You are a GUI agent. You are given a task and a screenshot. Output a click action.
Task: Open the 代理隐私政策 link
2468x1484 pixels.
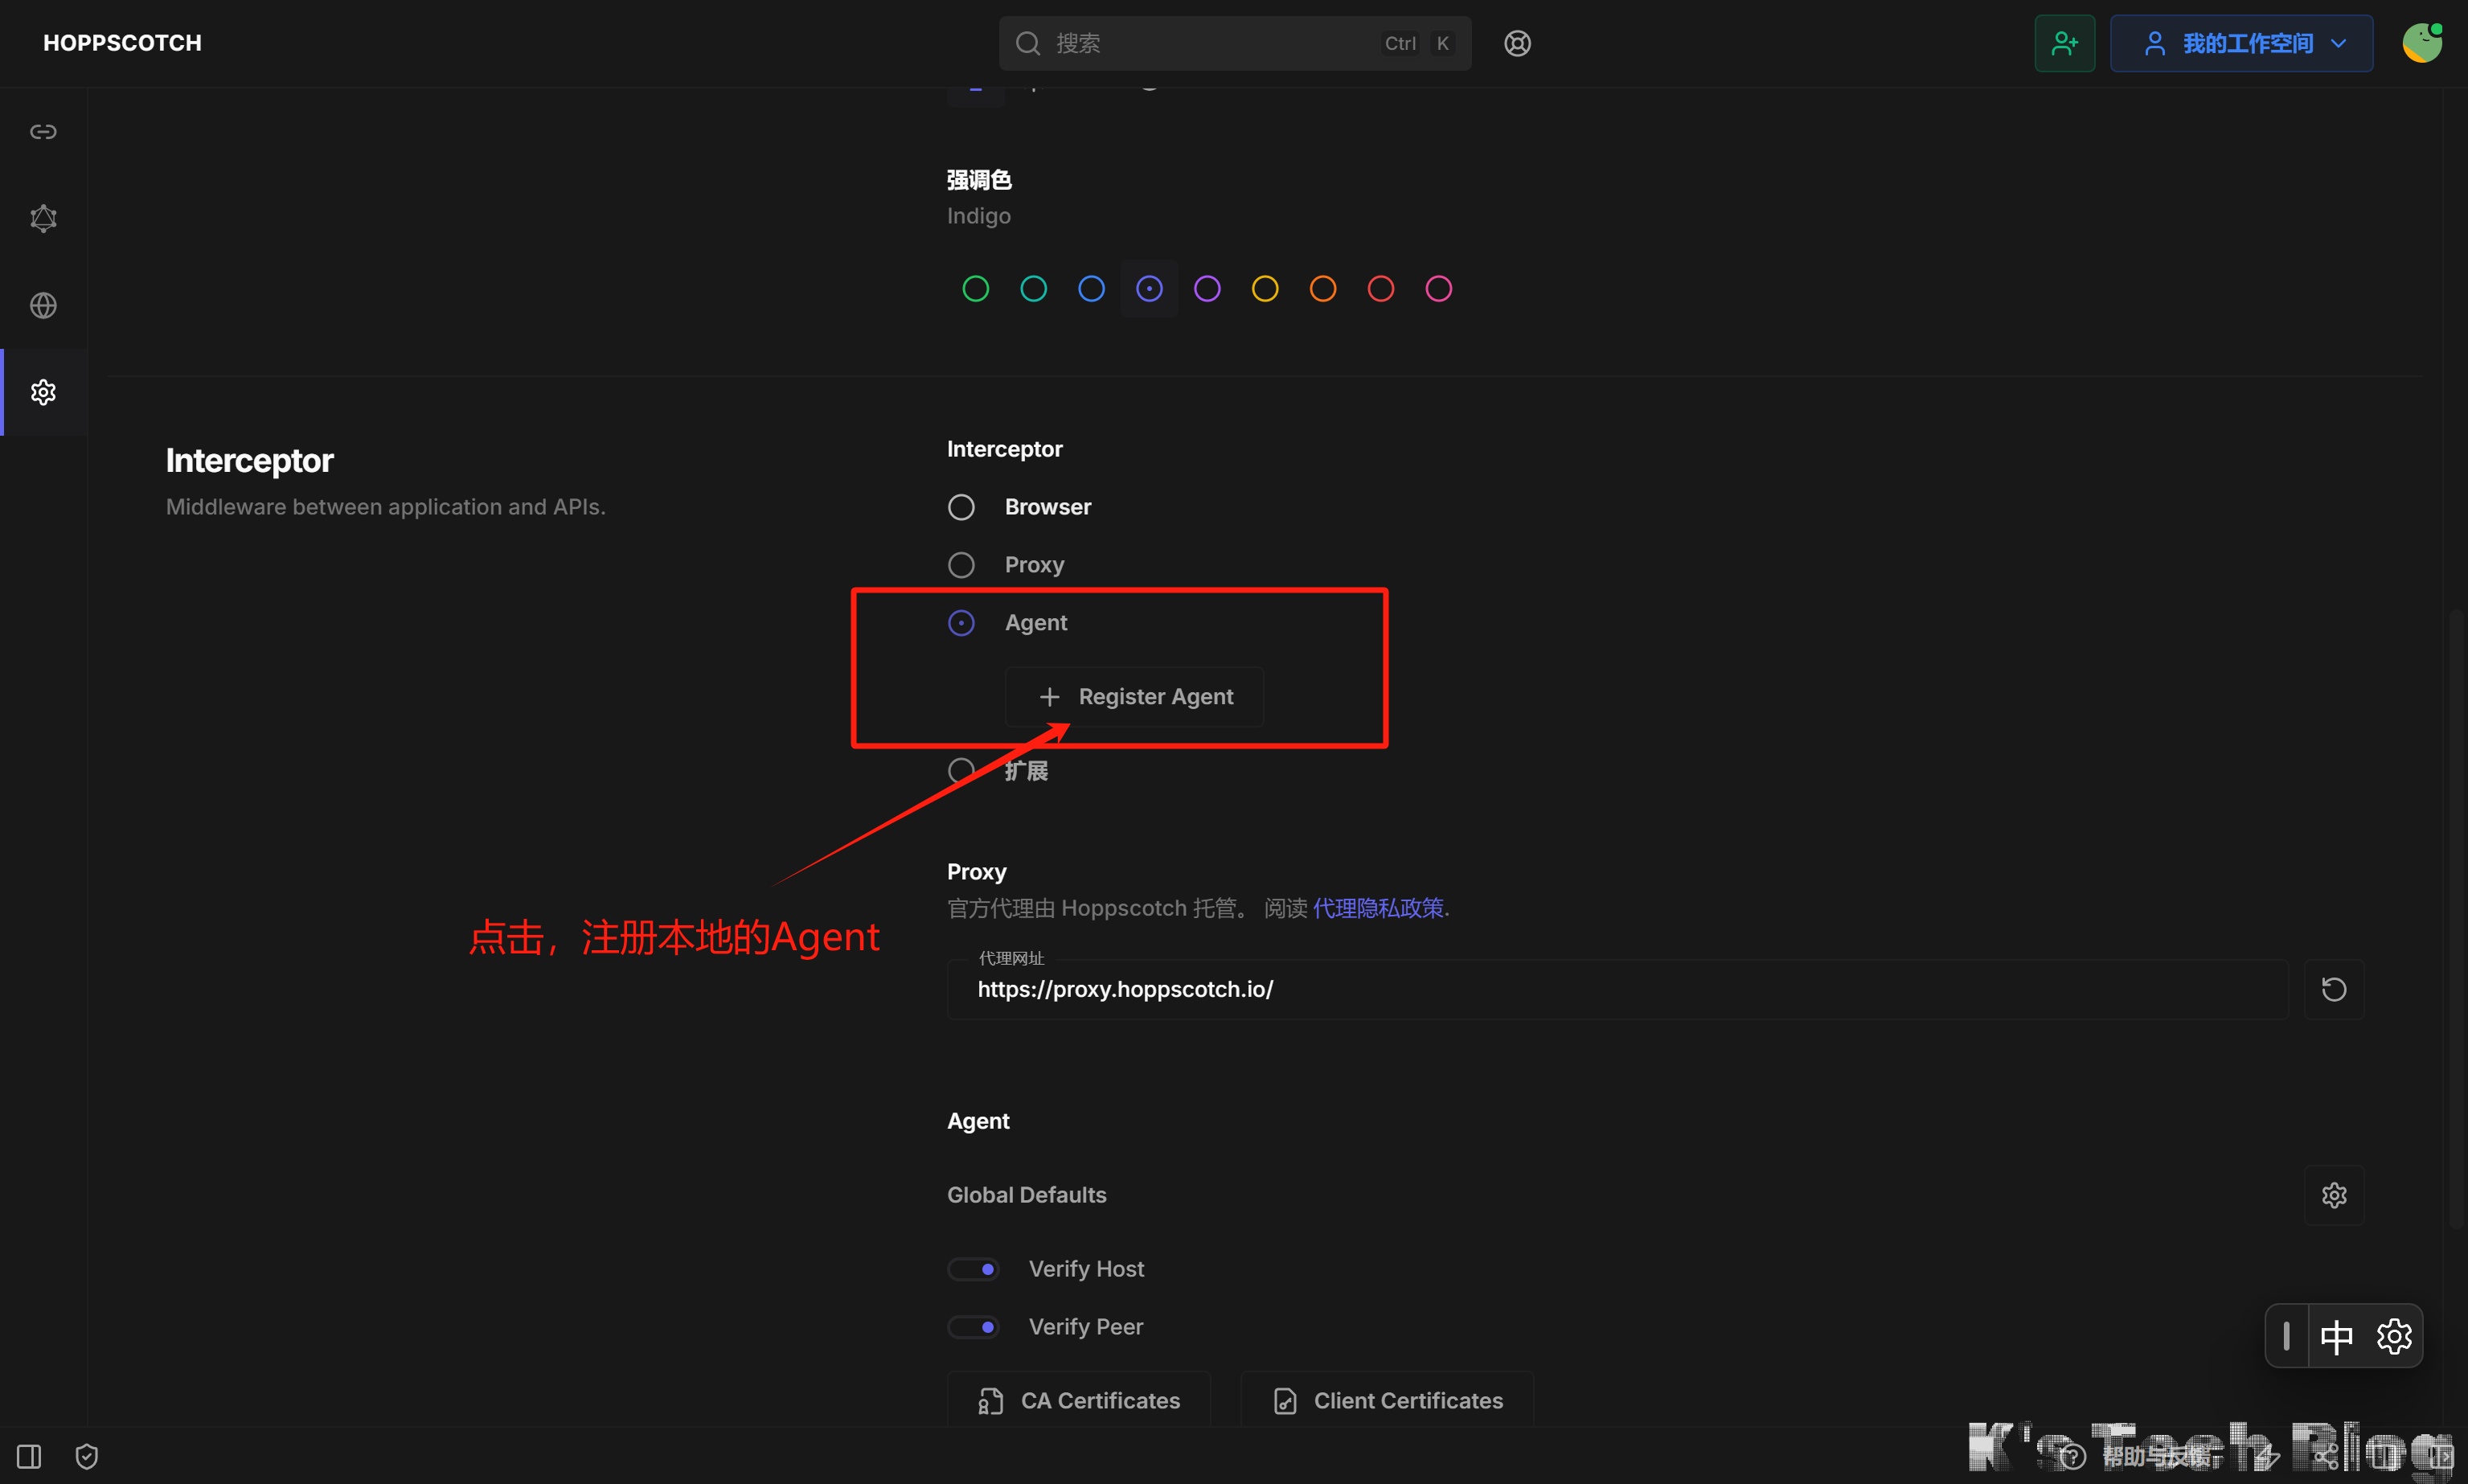click(x=1377, y=908)
